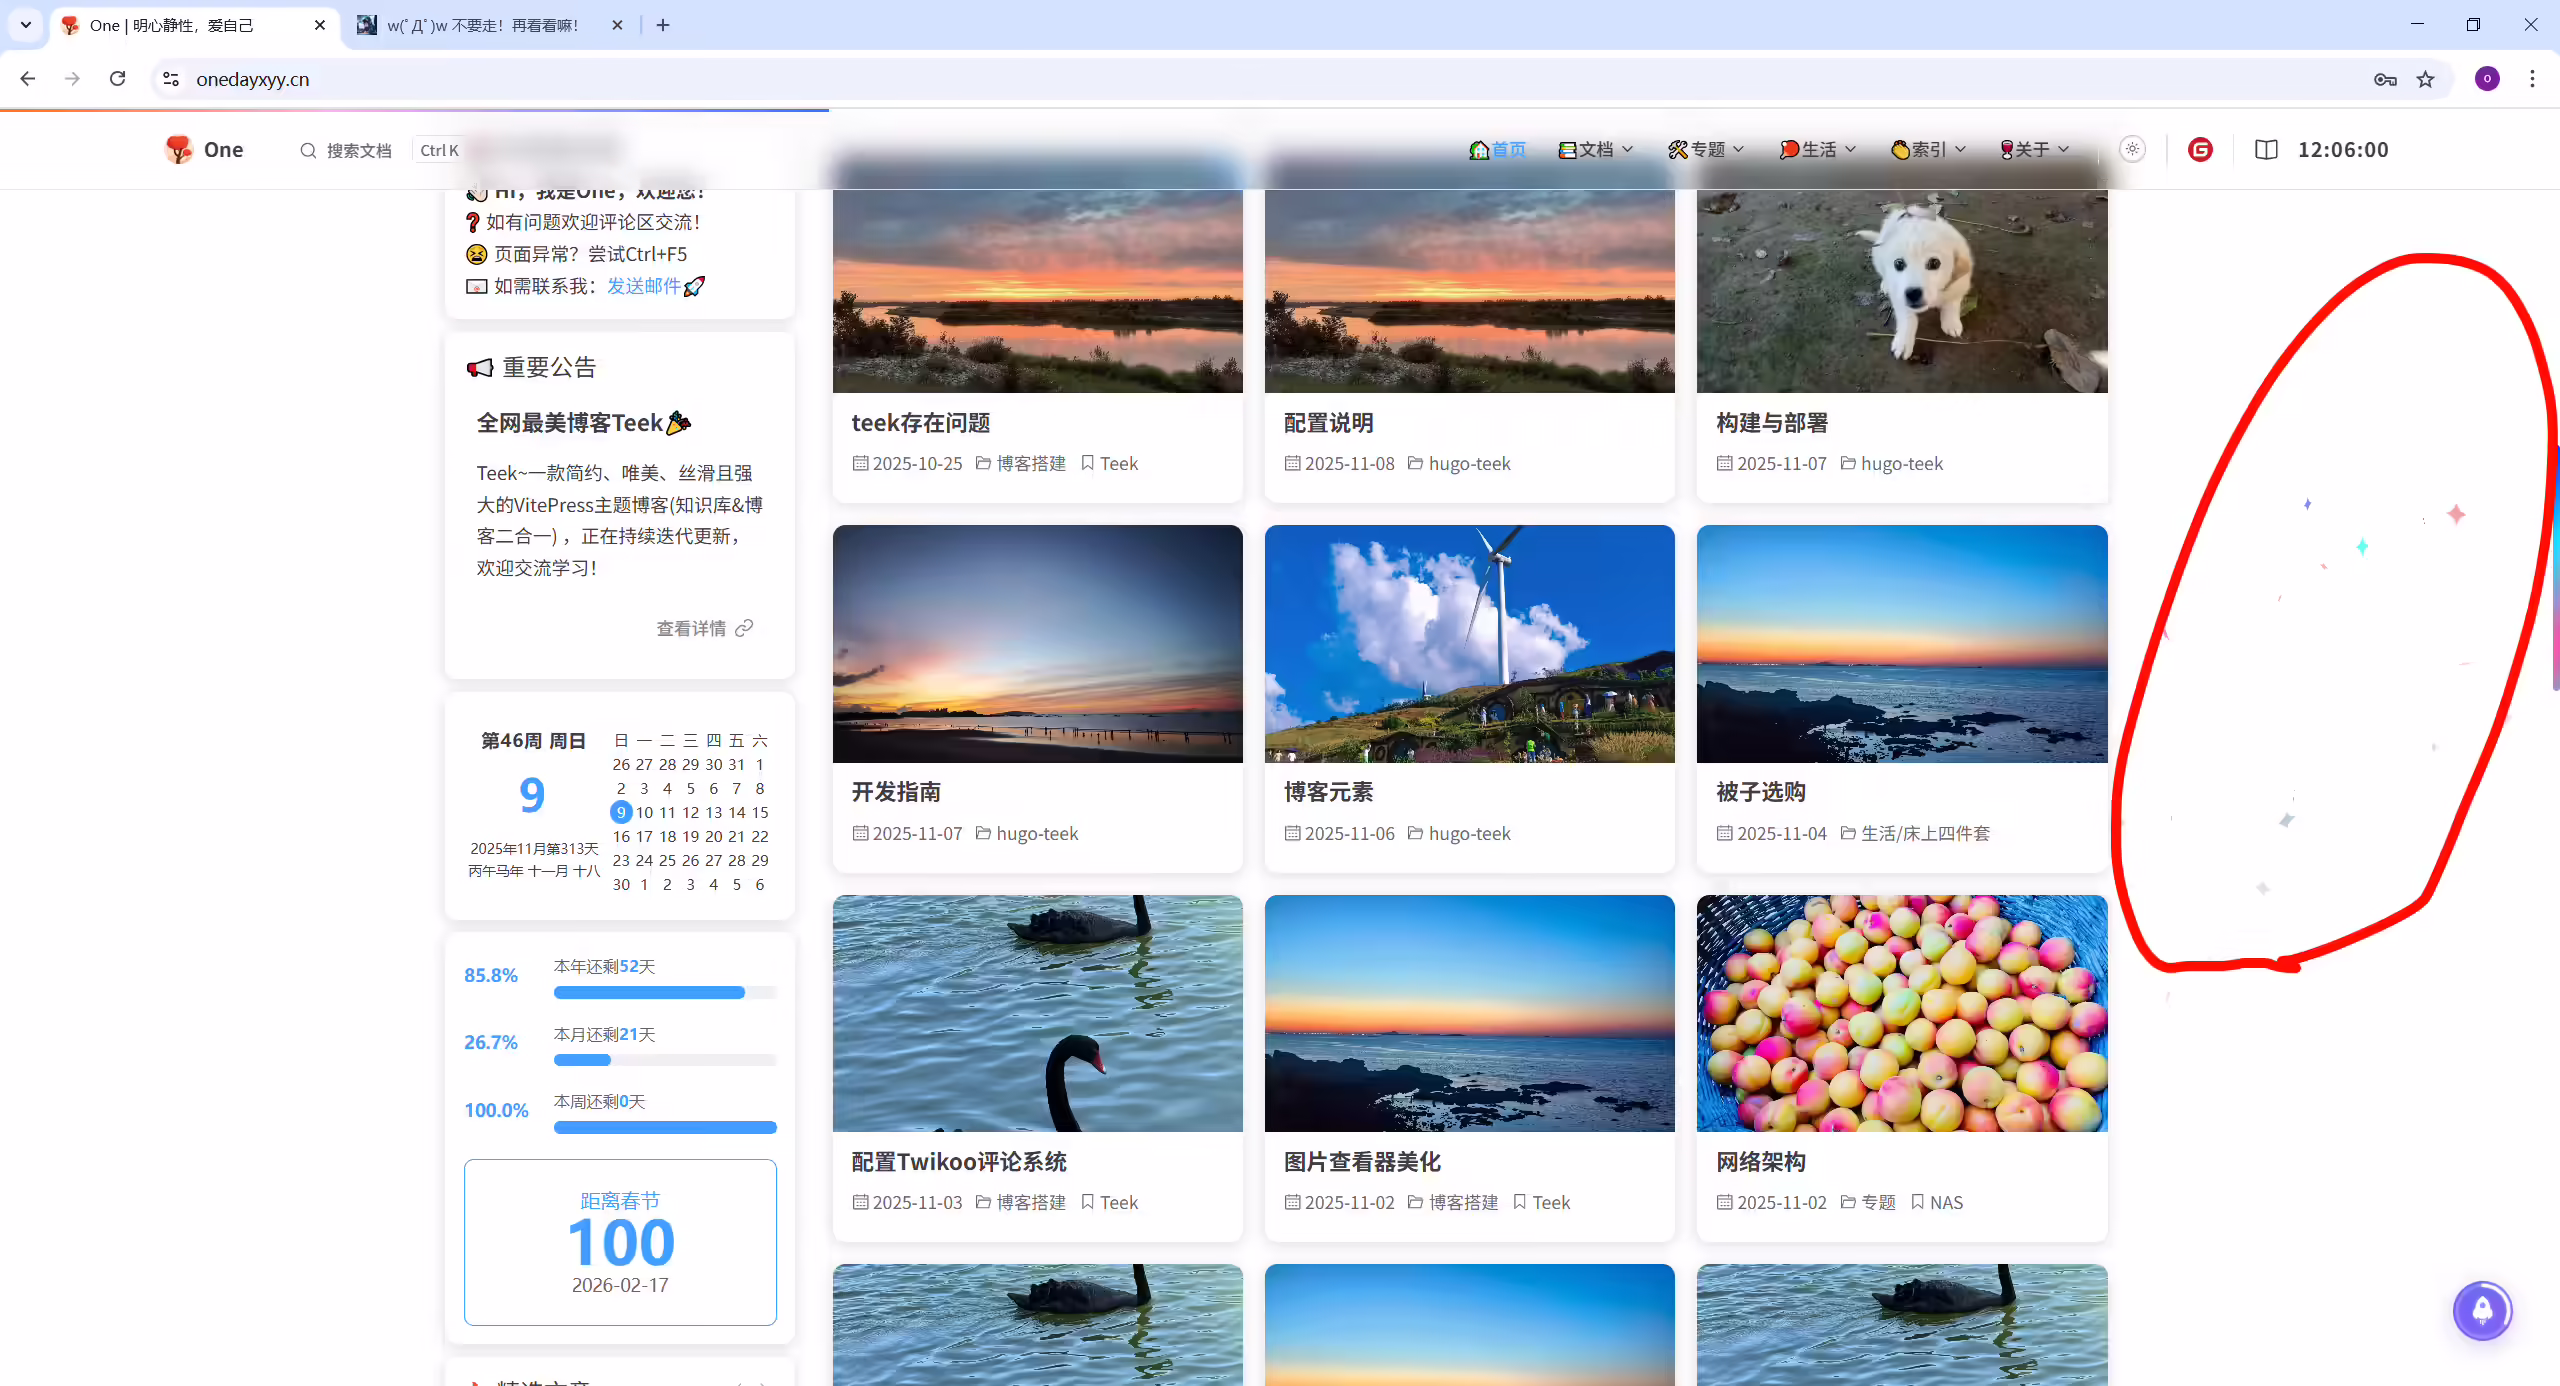Expand the 专题 navigation menu
This screenshot has width=2560, height=1386.
(1706, 150)
